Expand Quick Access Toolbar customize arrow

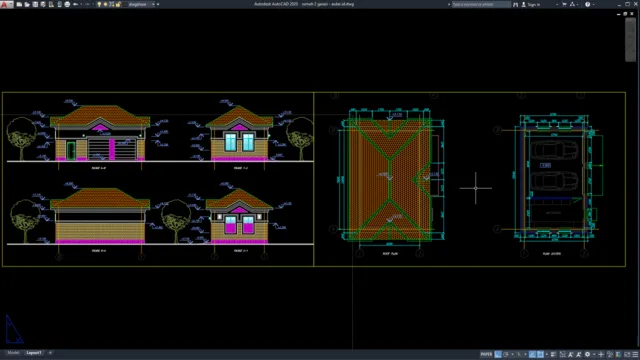[158, 4]
